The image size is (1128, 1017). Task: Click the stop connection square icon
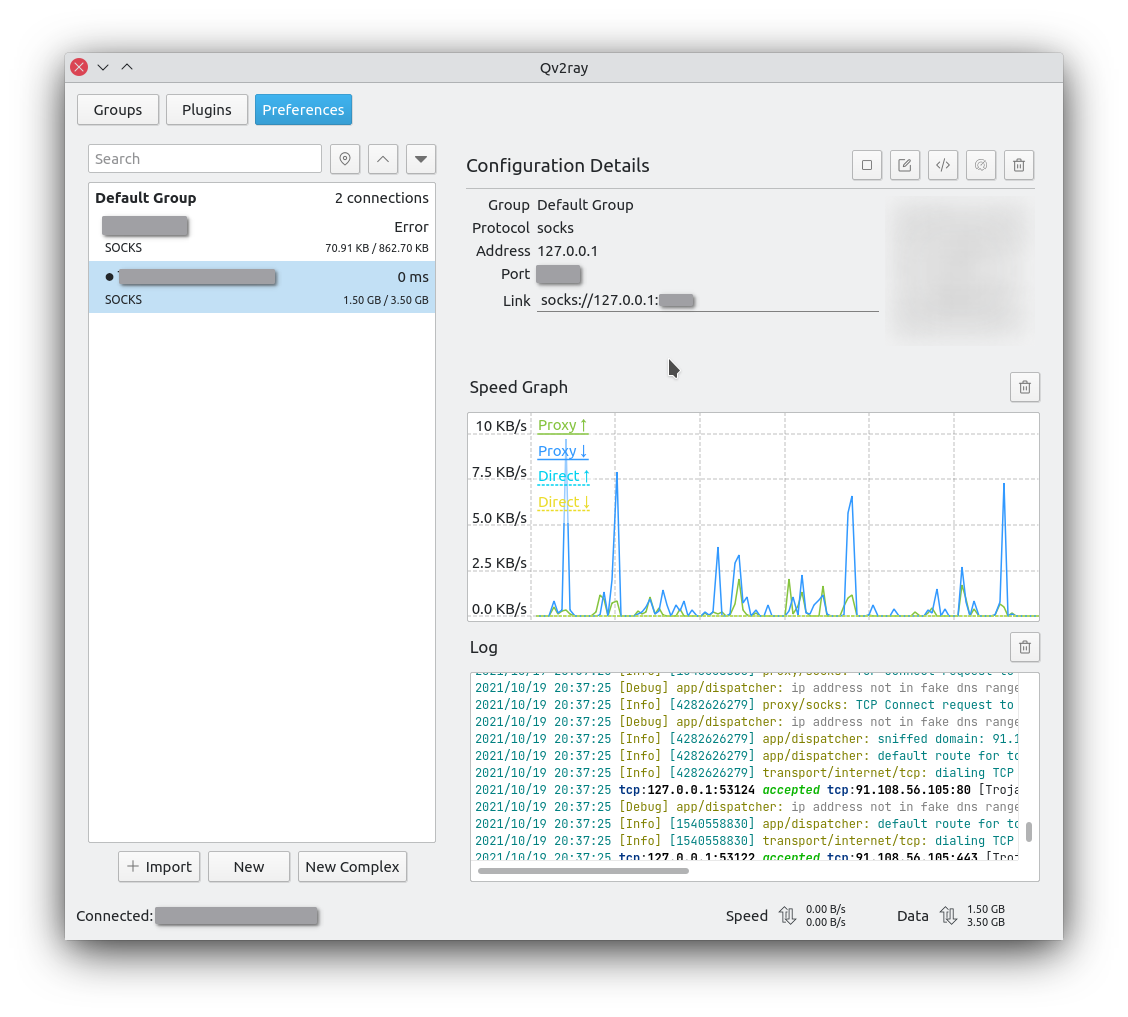[867, 165]
